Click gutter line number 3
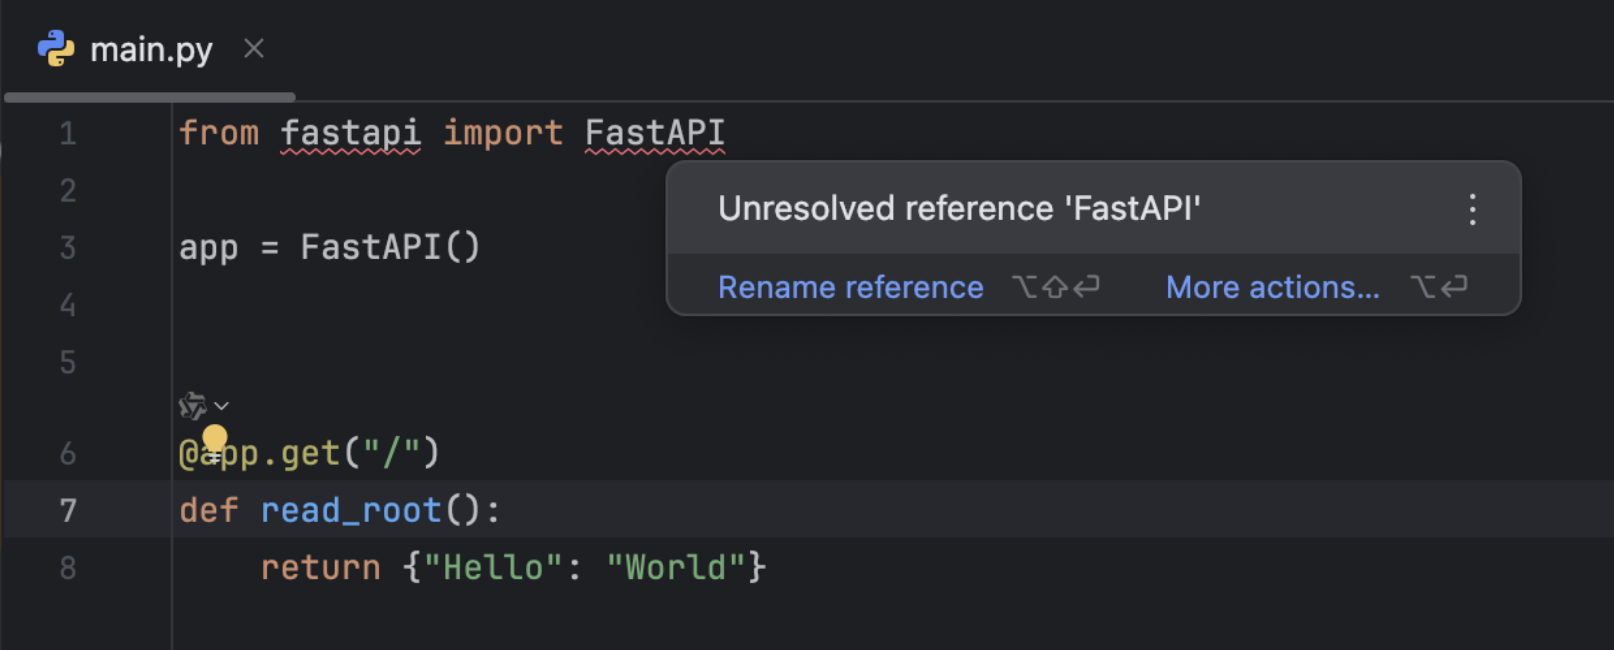The width and height of the screenshot is (1614, 650). [68, 247]
